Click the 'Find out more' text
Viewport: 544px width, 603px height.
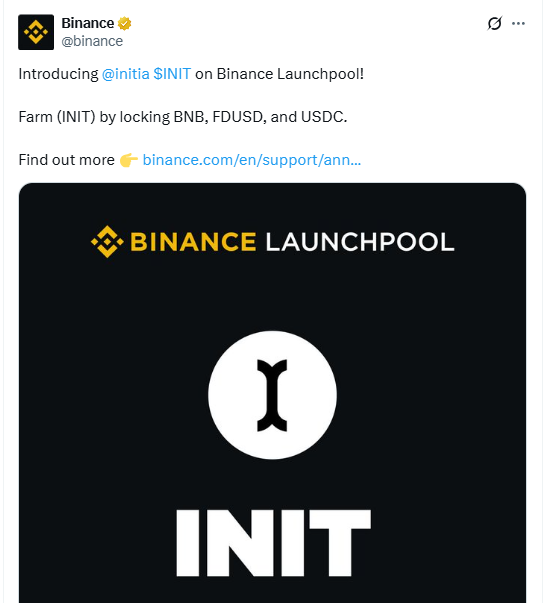(67, 160)
